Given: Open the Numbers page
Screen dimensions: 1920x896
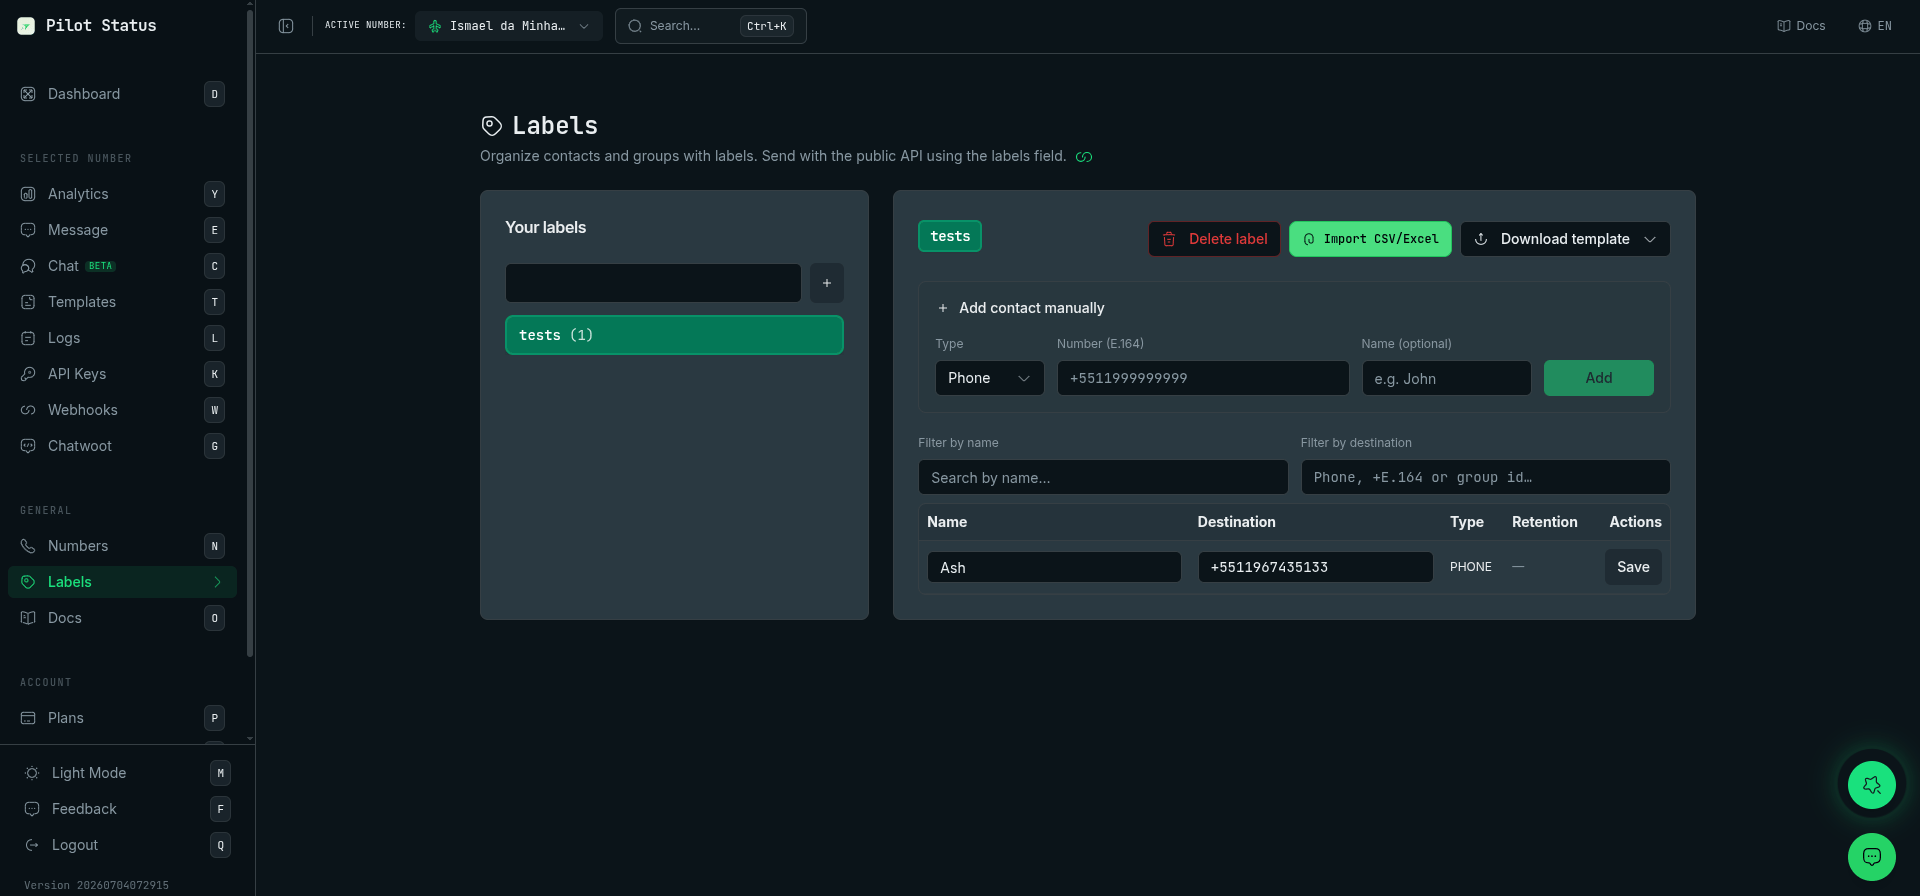Looking at the screenshot, I should tap(122, 546).
